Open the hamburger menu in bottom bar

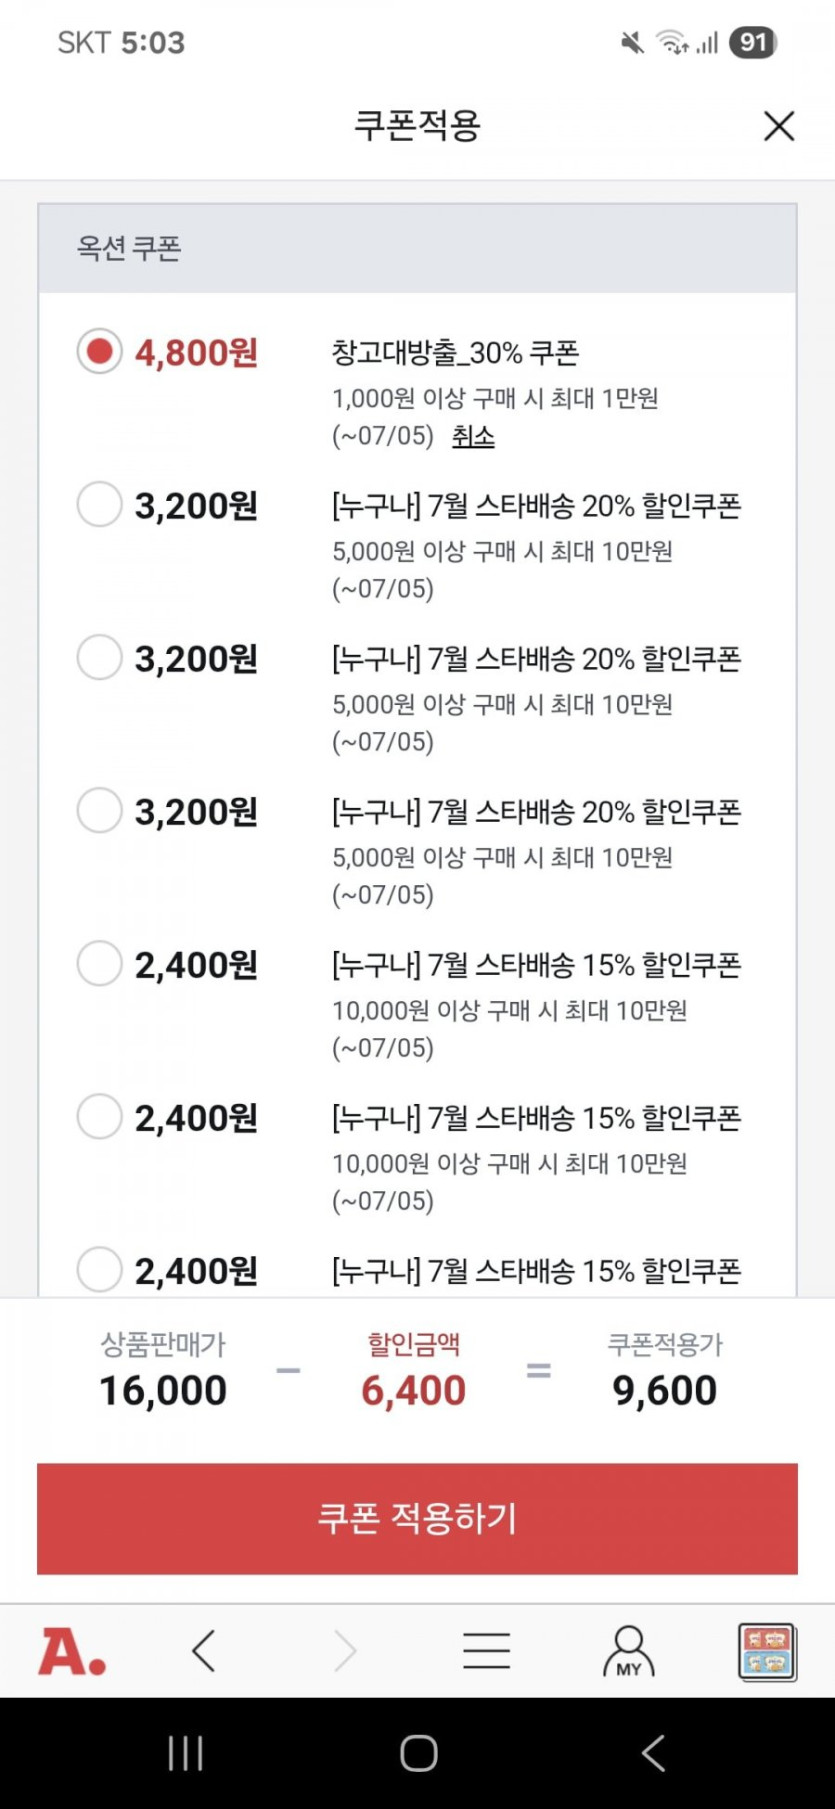pos(486,1651)
